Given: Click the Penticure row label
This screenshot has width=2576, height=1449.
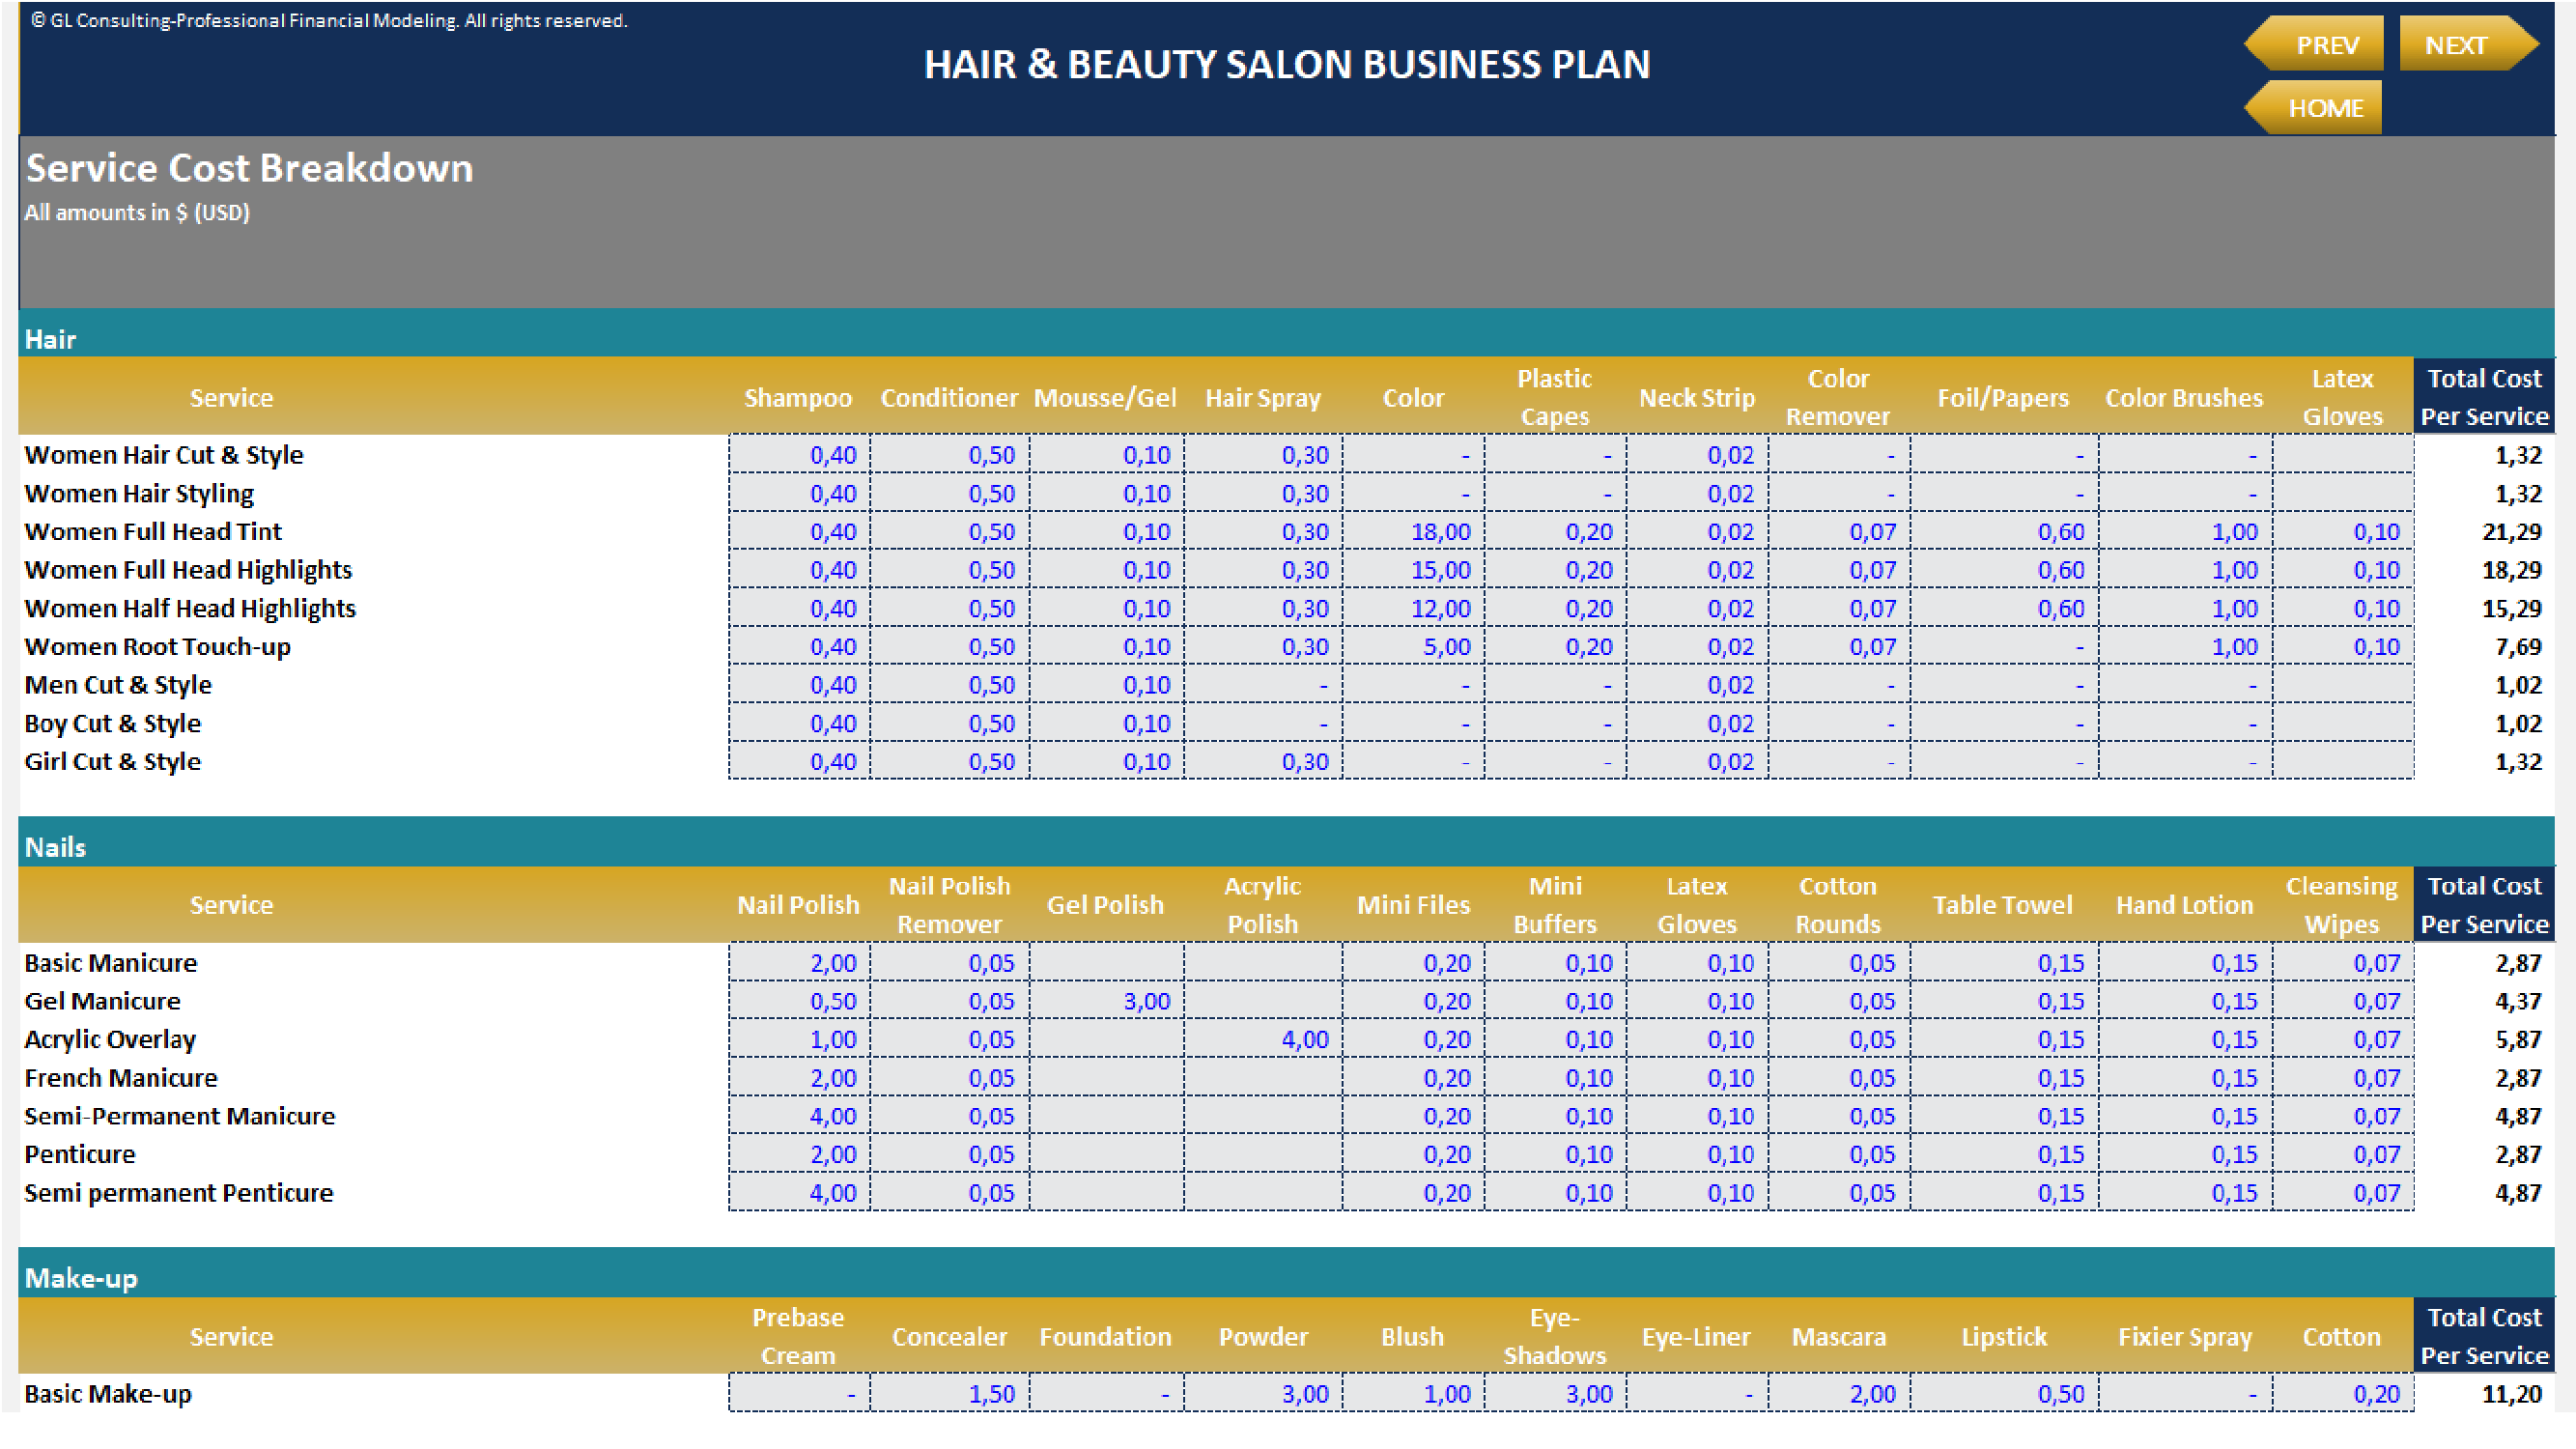Looking at the screenshot, I should click(x=80, y=1155).
